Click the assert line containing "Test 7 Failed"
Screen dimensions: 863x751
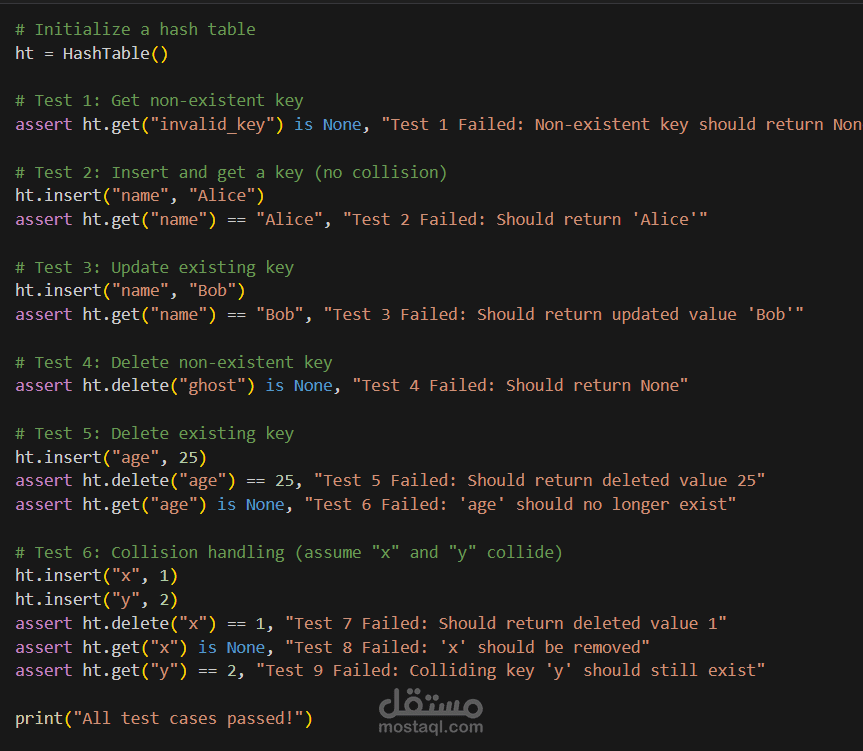371,623
